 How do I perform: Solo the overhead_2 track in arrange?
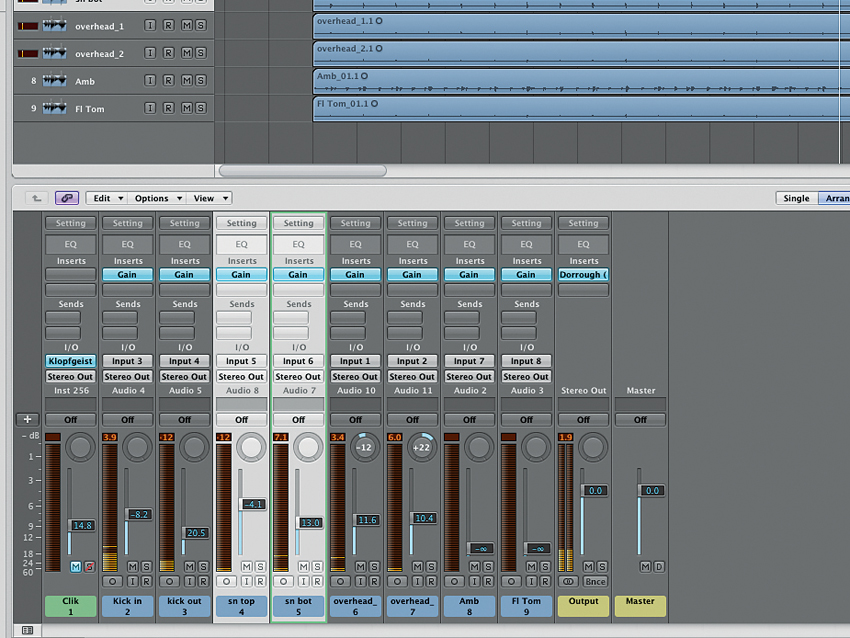coord(200,53)
